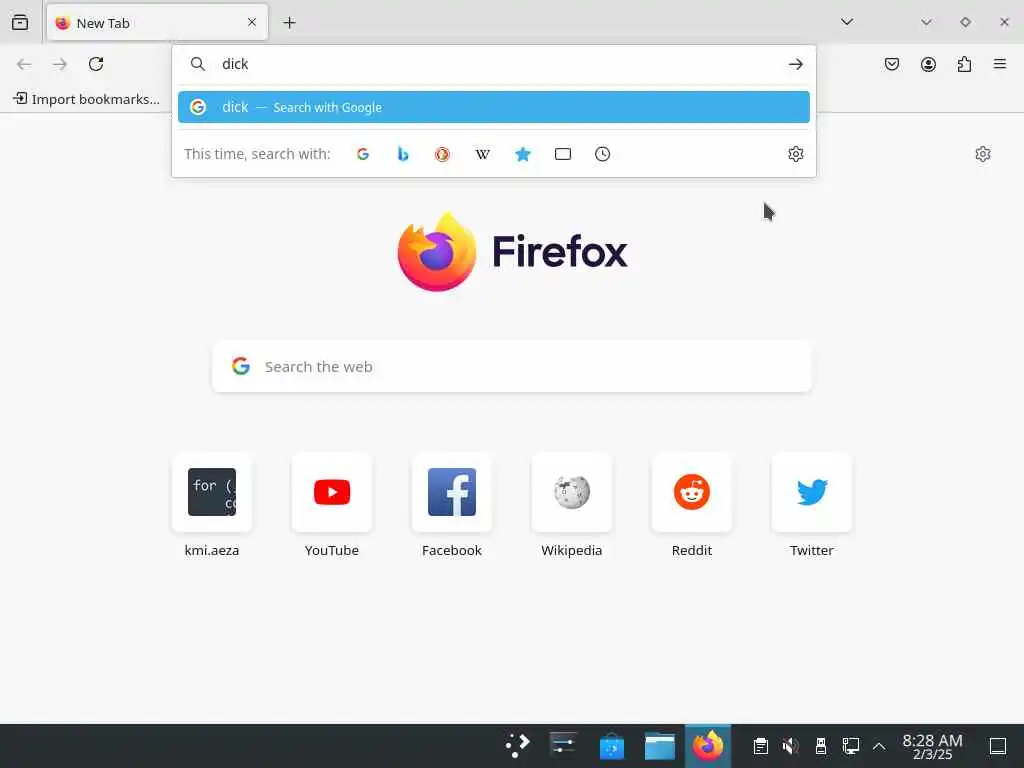Open the Firefox account icon

pos(928,64)
